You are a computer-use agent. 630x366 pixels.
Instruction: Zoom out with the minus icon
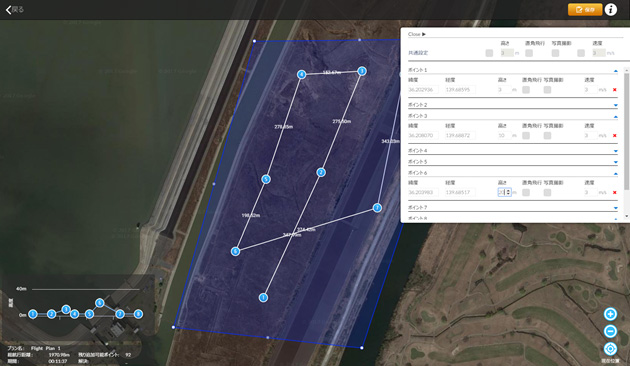610,331
